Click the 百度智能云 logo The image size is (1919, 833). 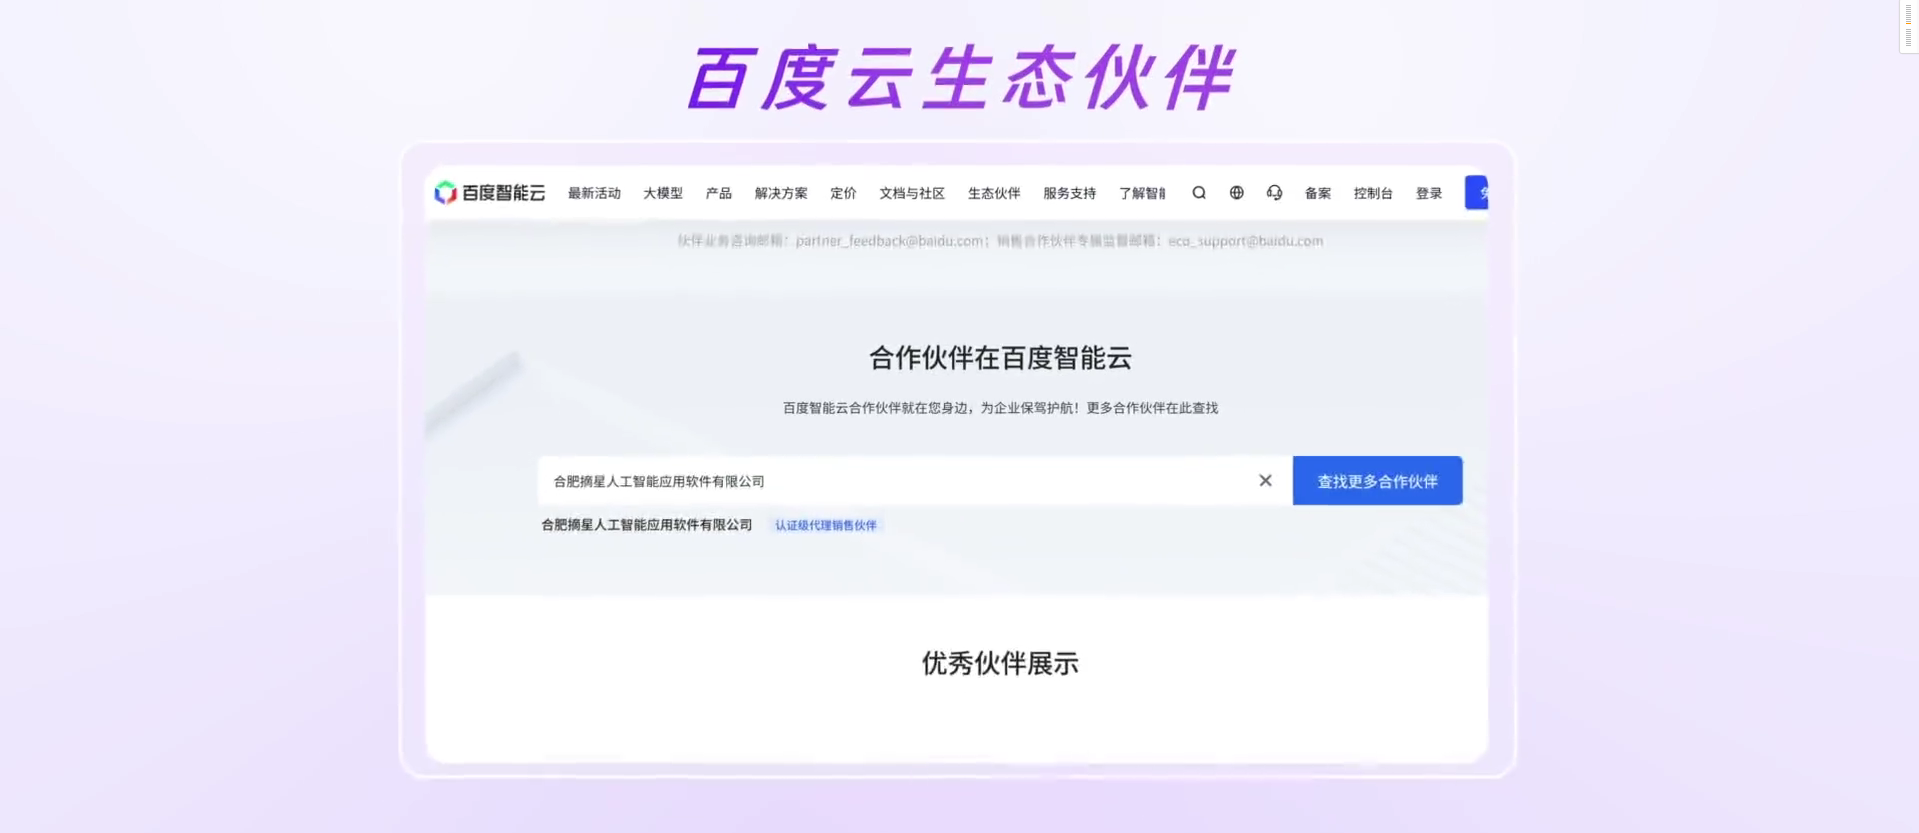(490, 193)
